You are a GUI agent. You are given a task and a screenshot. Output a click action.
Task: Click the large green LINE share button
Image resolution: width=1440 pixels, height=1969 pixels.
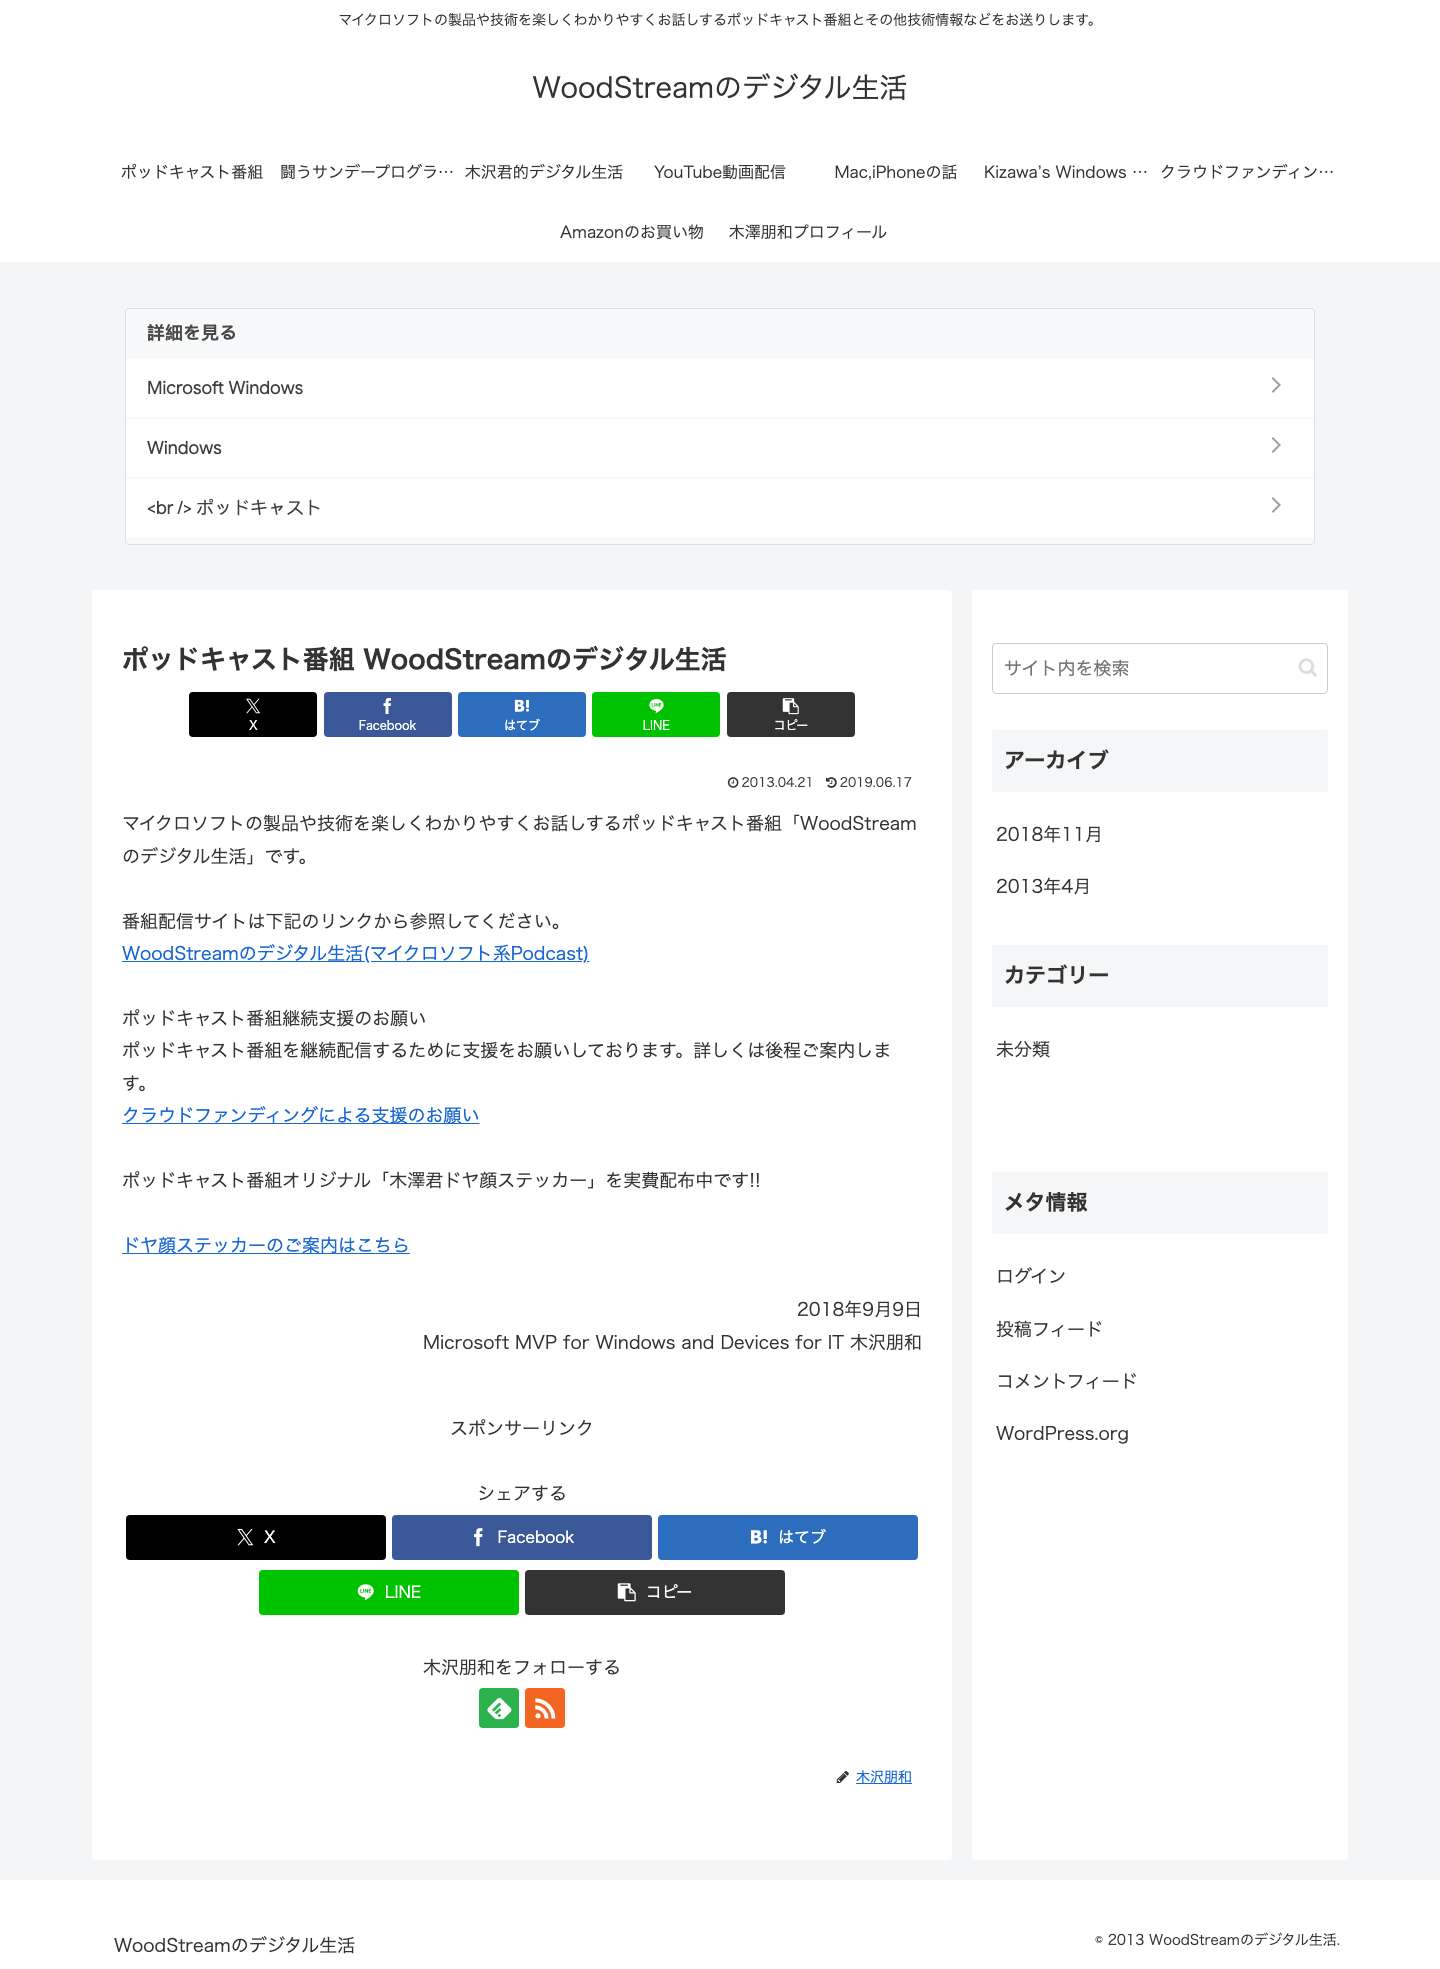click(389, 1592)
